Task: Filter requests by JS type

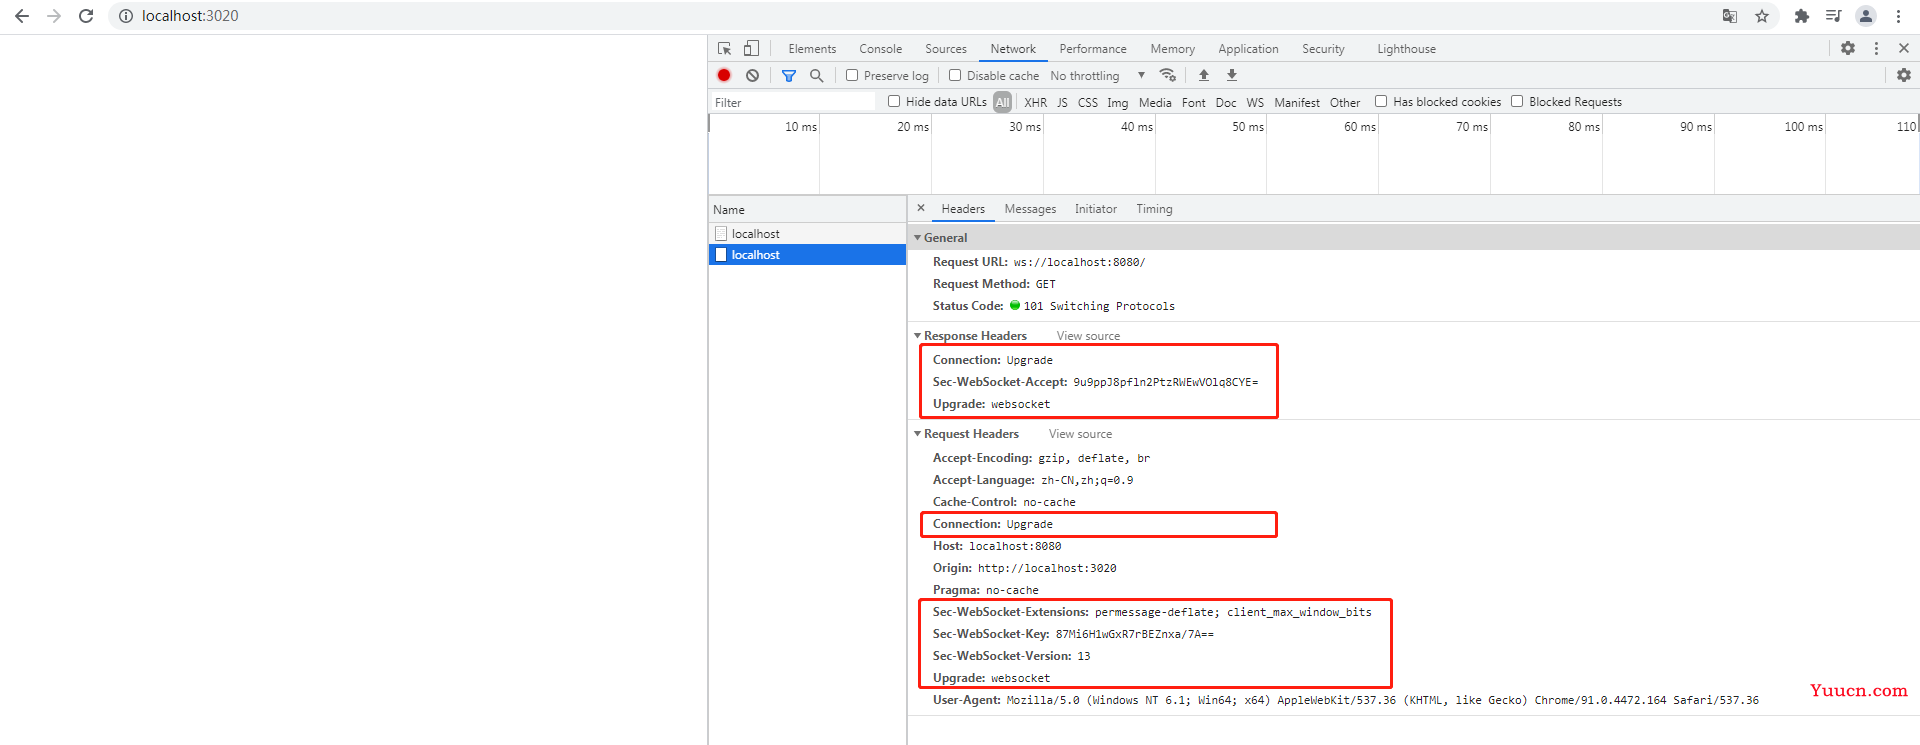Action: (x=1062, y=102)
